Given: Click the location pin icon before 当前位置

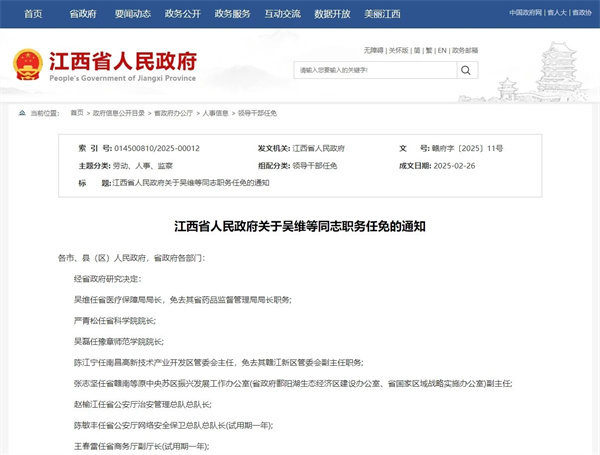Looking at the screenshot, I should (x=22, y=113).
